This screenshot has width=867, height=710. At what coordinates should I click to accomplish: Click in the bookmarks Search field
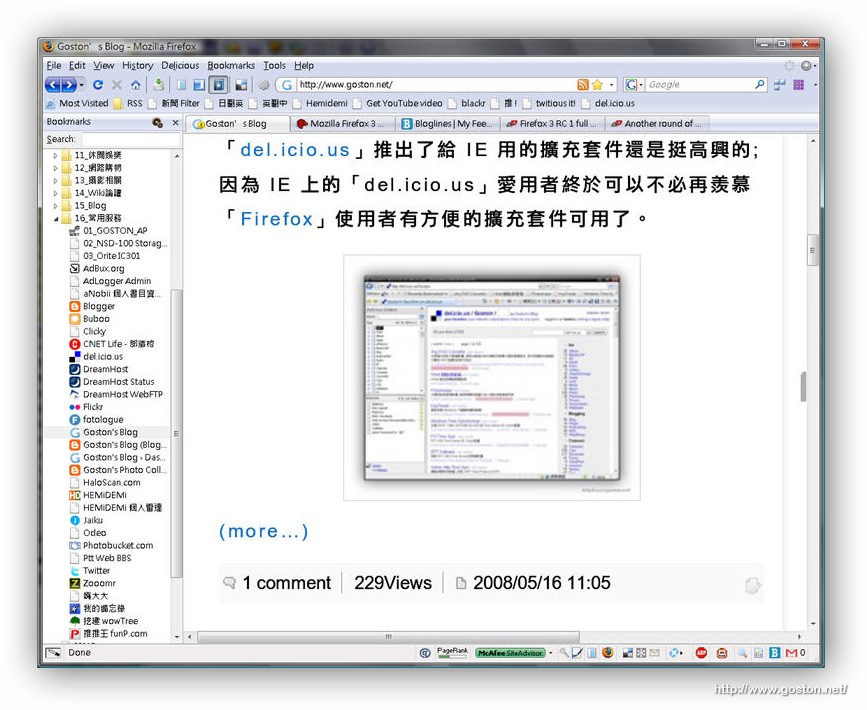128,139
